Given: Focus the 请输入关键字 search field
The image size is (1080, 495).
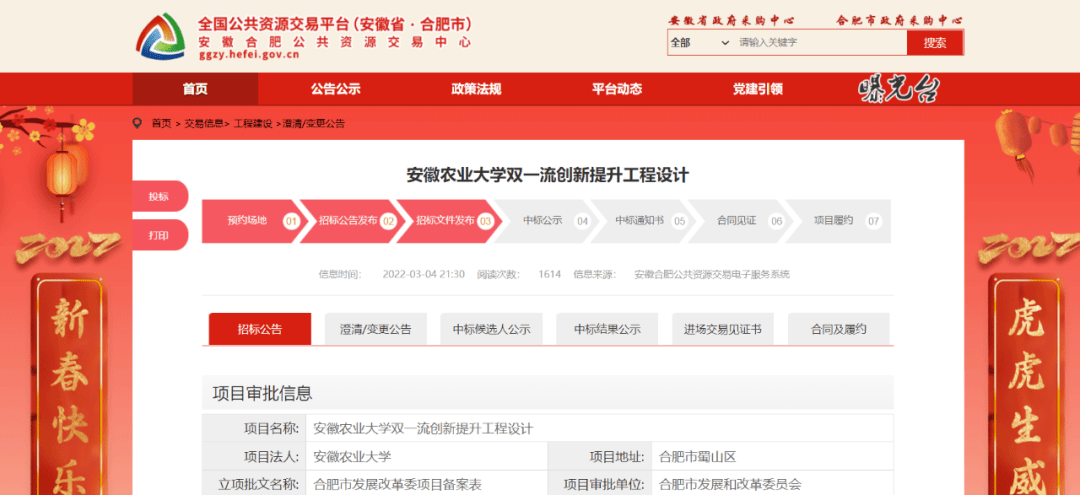Looking at the screenshot, I should [x=820, y=43].
